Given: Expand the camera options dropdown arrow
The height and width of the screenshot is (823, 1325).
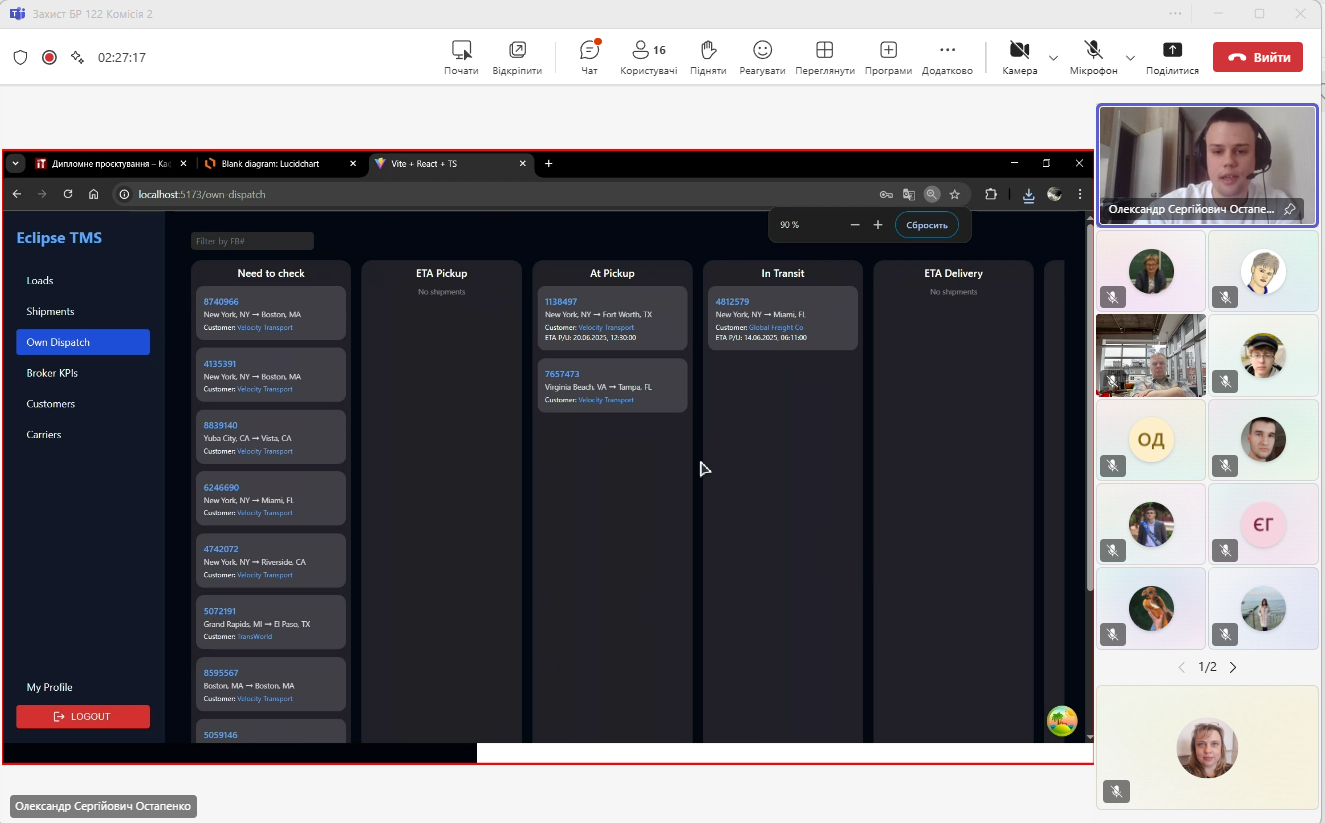Looking at the screenshot, I should click(x=1053, y=58).
